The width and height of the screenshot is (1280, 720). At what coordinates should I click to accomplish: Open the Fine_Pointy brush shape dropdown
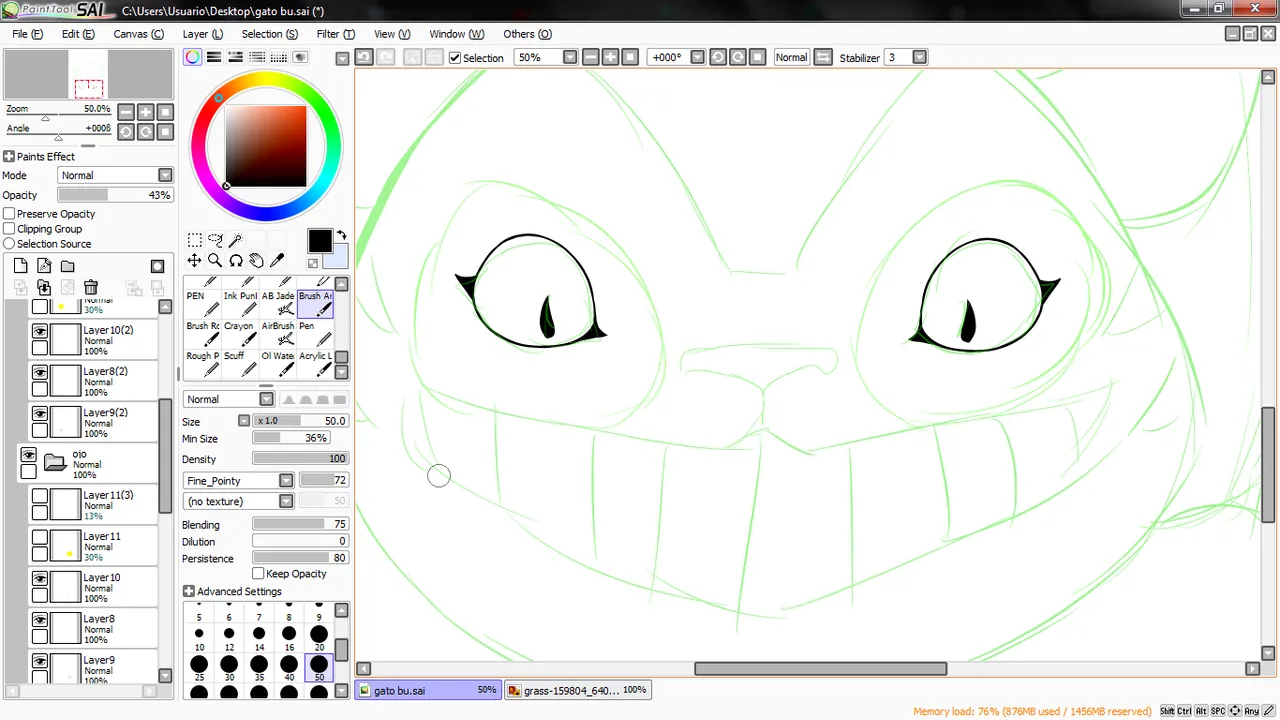pos(239,481)
